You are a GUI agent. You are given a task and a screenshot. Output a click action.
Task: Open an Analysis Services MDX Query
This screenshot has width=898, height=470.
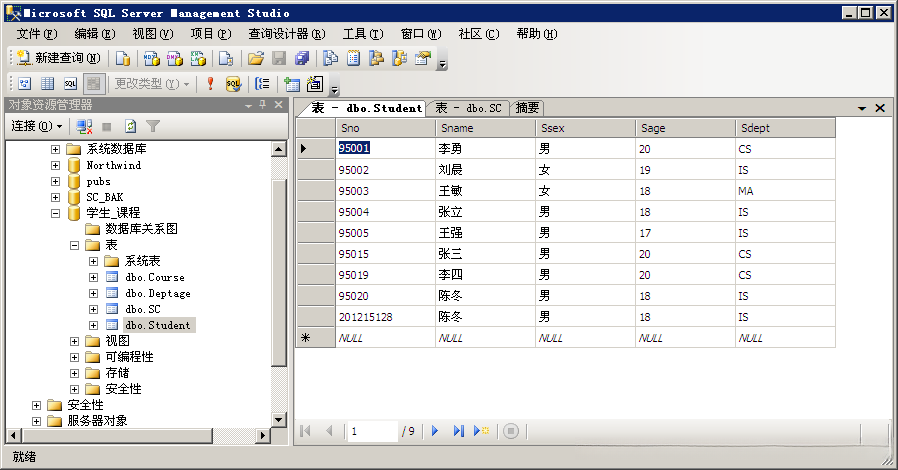pyautogui.click(x=151, y=58)
